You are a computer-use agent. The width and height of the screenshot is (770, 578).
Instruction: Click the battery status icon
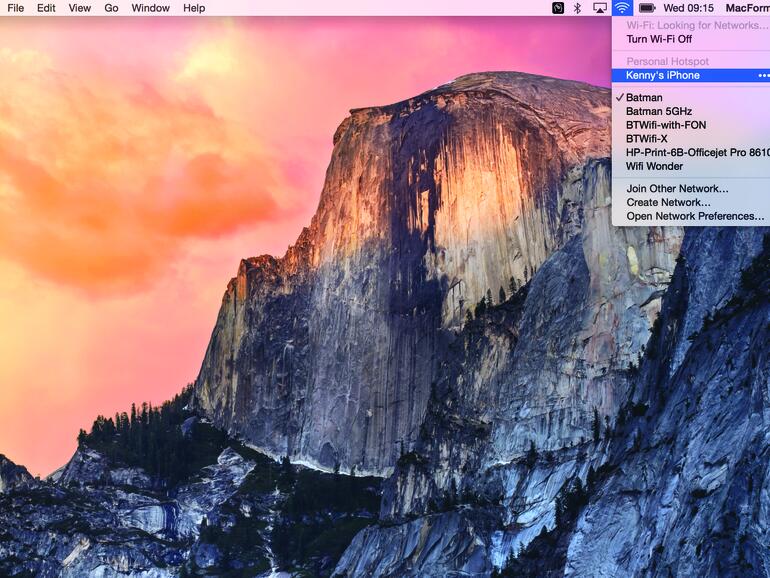click(647, 8)
